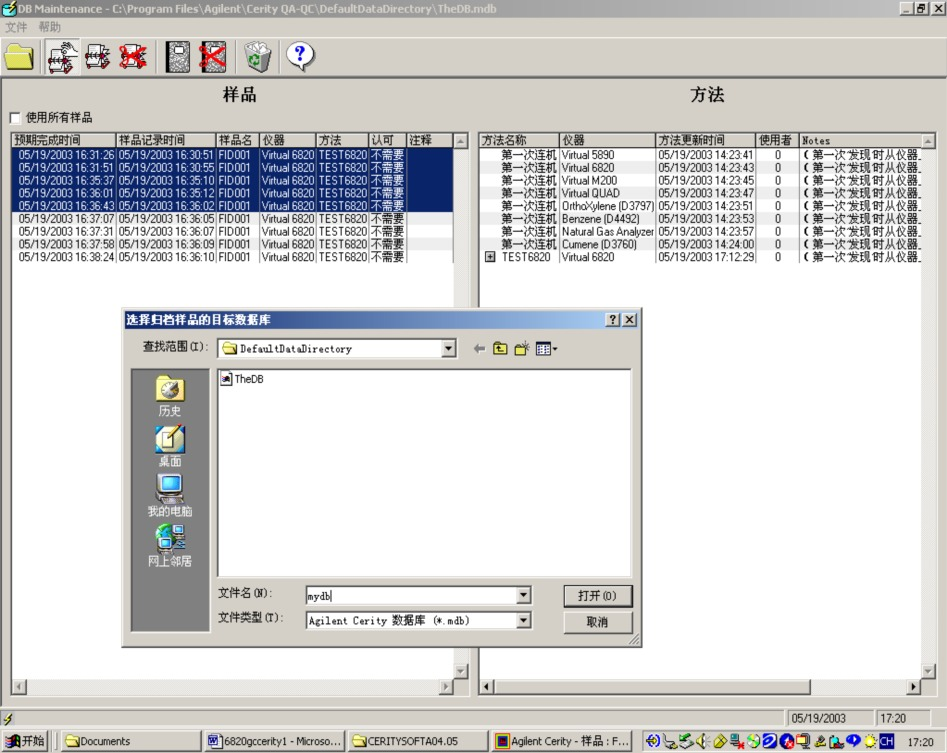Viewport: 947px width, 753px height.
Task: Open the History (历史) shortcut in places bar
Action: point(170,396)
